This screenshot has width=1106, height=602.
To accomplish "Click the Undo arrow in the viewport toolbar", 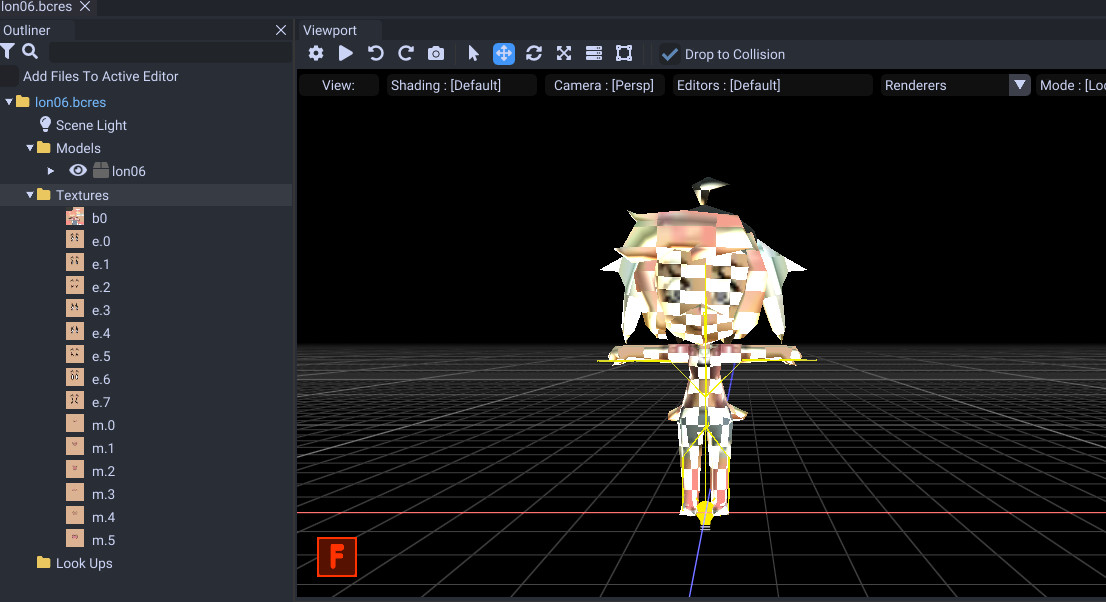I will pos(376,53).
